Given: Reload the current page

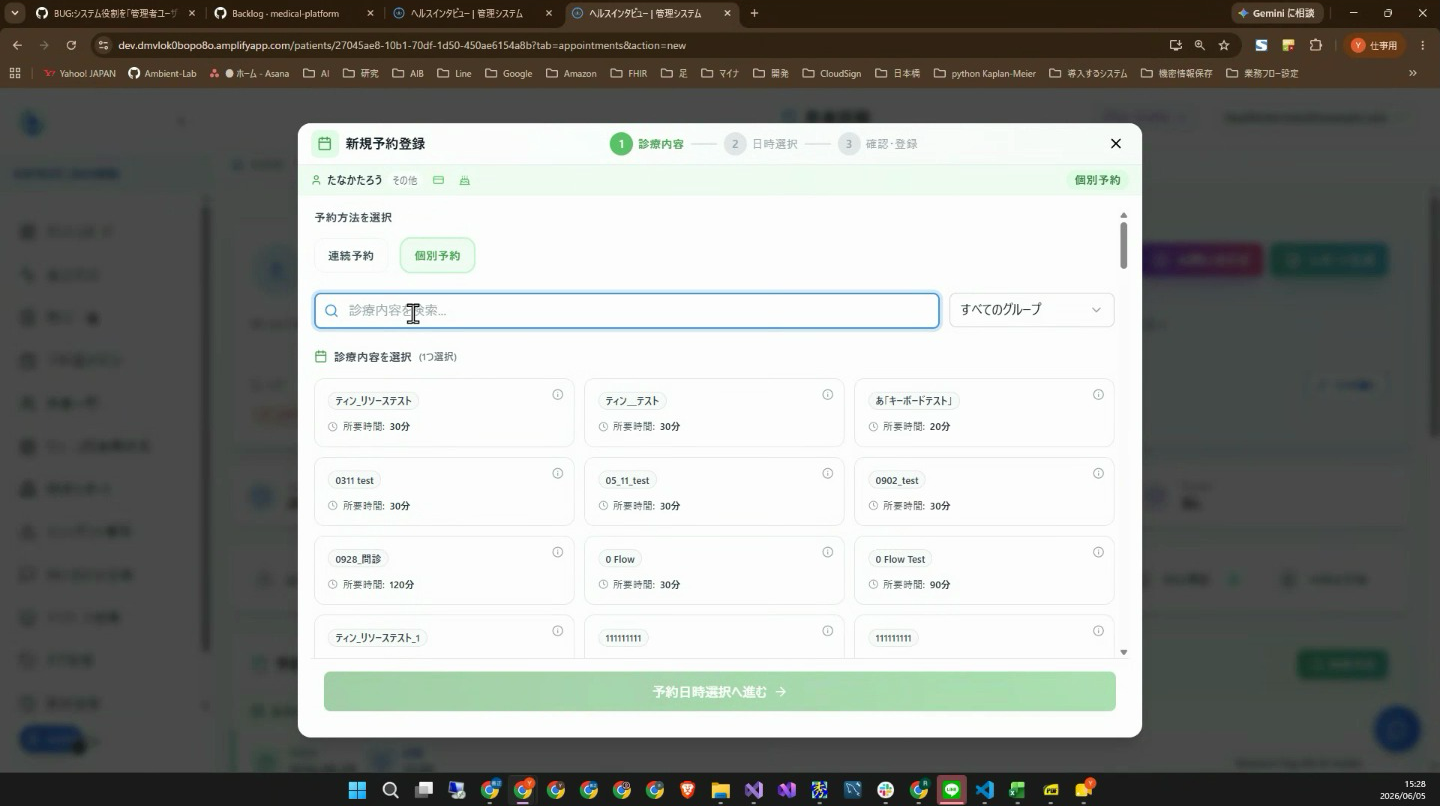Looking at the screenshot, I should 71,45.
